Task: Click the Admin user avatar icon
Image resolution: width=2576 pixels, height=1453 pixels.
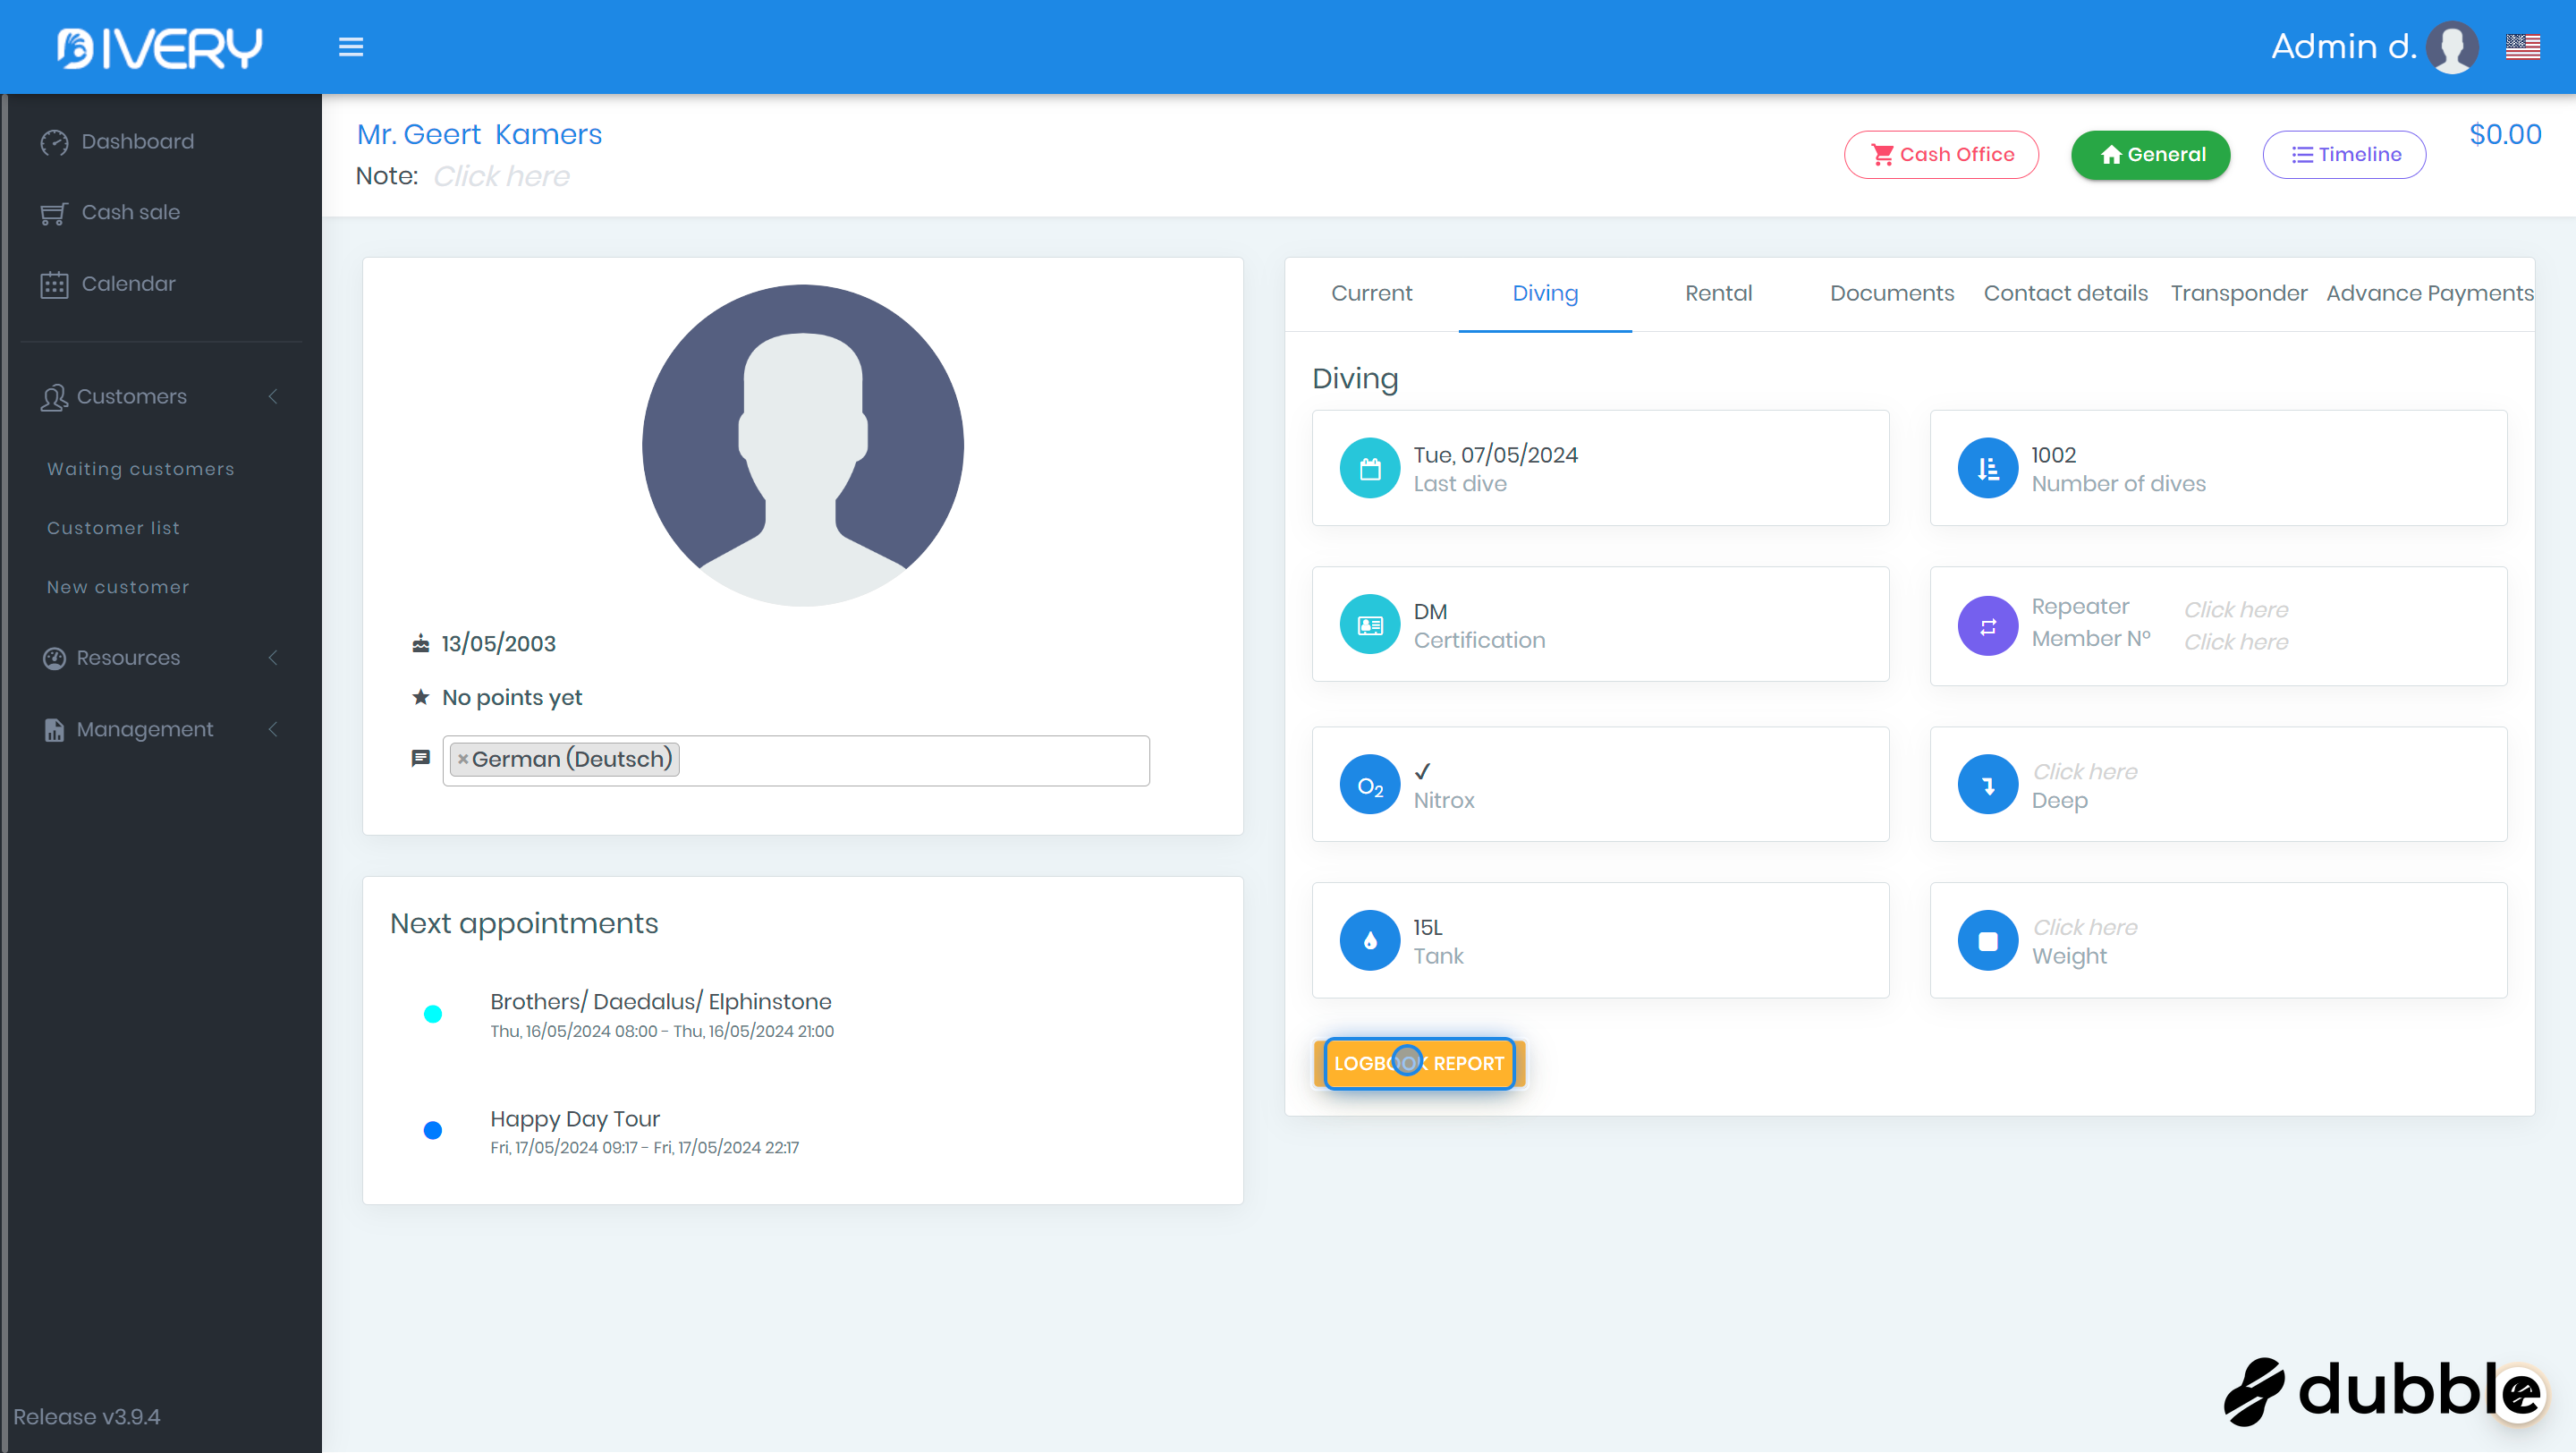Action: coord(2452,47)
